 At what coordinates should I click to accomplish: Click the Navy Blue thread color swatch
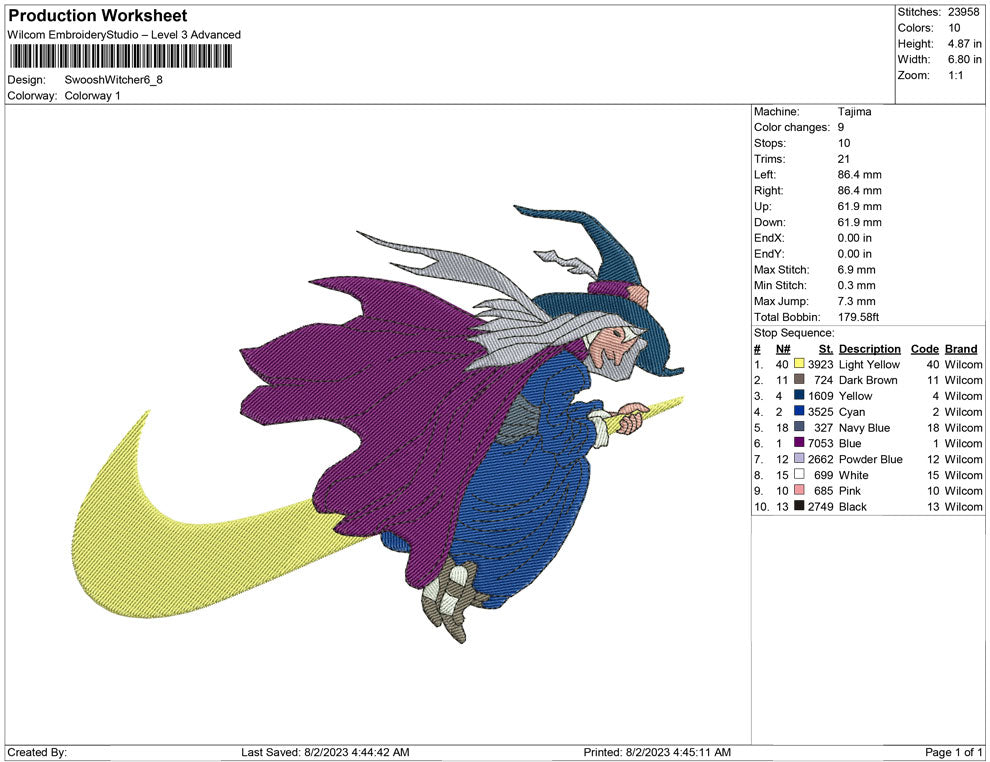[x=799, y=427]
